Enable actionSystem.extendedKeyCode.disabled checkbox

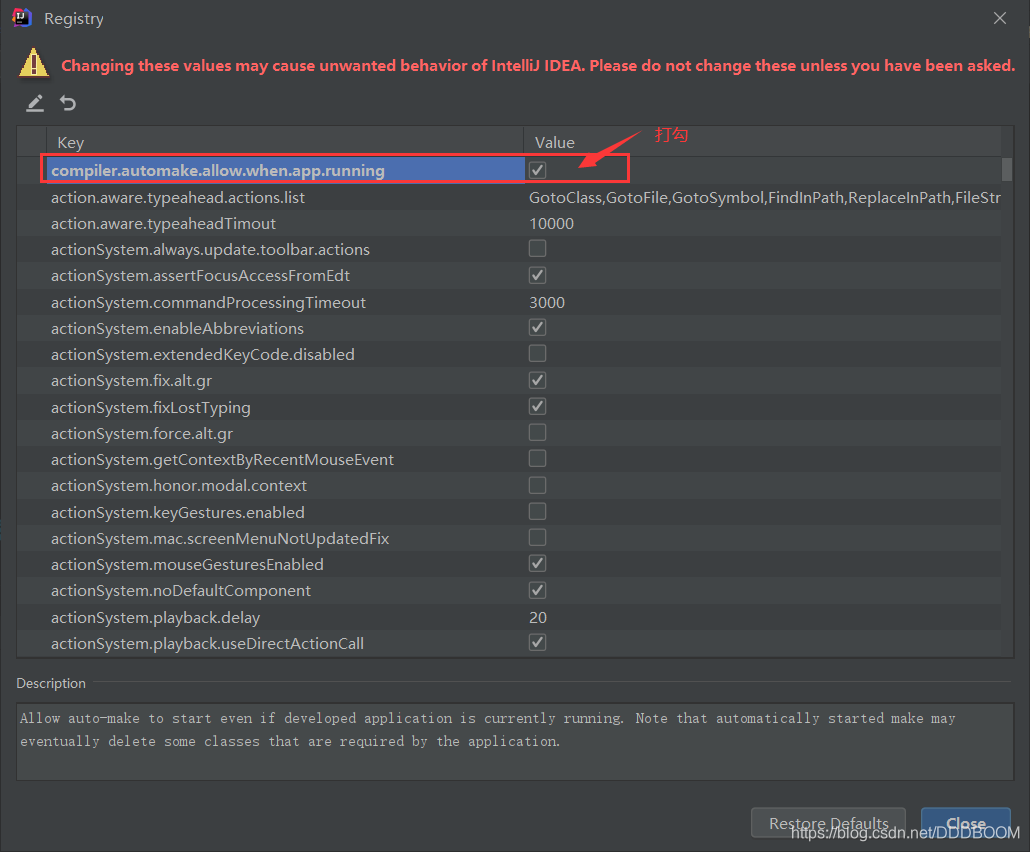pos(537,354)
